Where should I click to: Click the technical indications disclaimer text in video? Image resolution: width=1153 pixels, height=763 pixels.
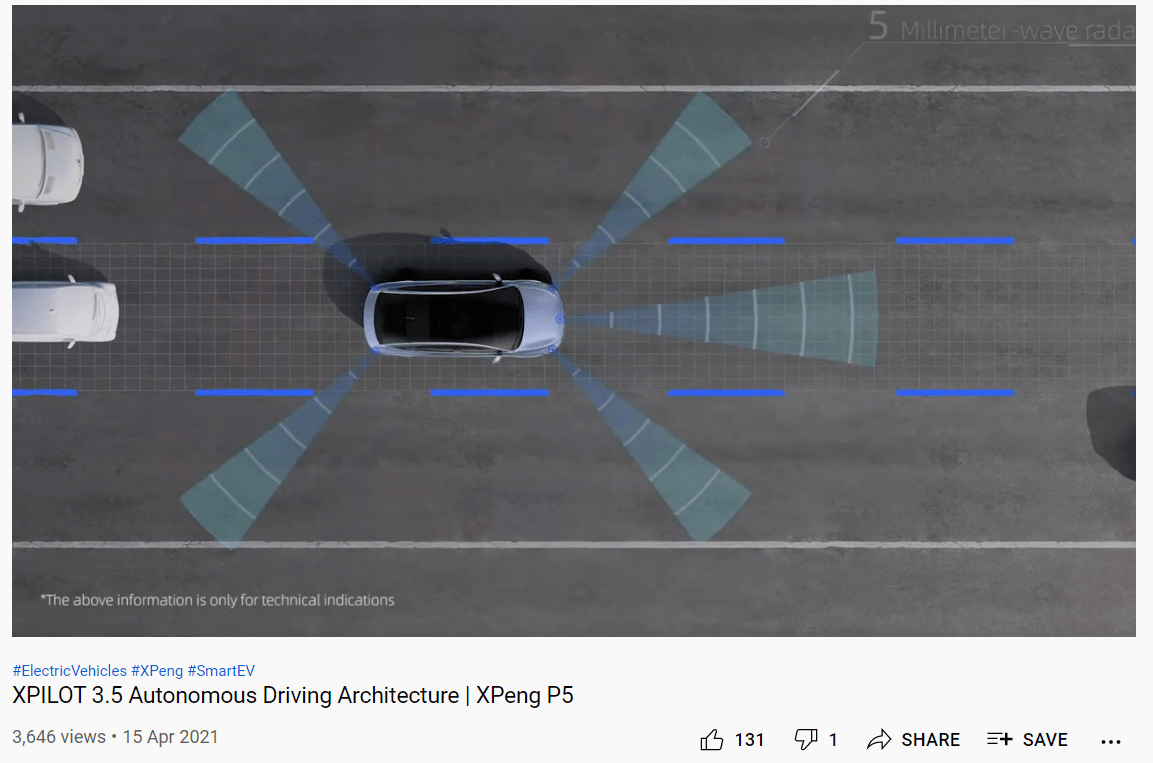(218, 600)
